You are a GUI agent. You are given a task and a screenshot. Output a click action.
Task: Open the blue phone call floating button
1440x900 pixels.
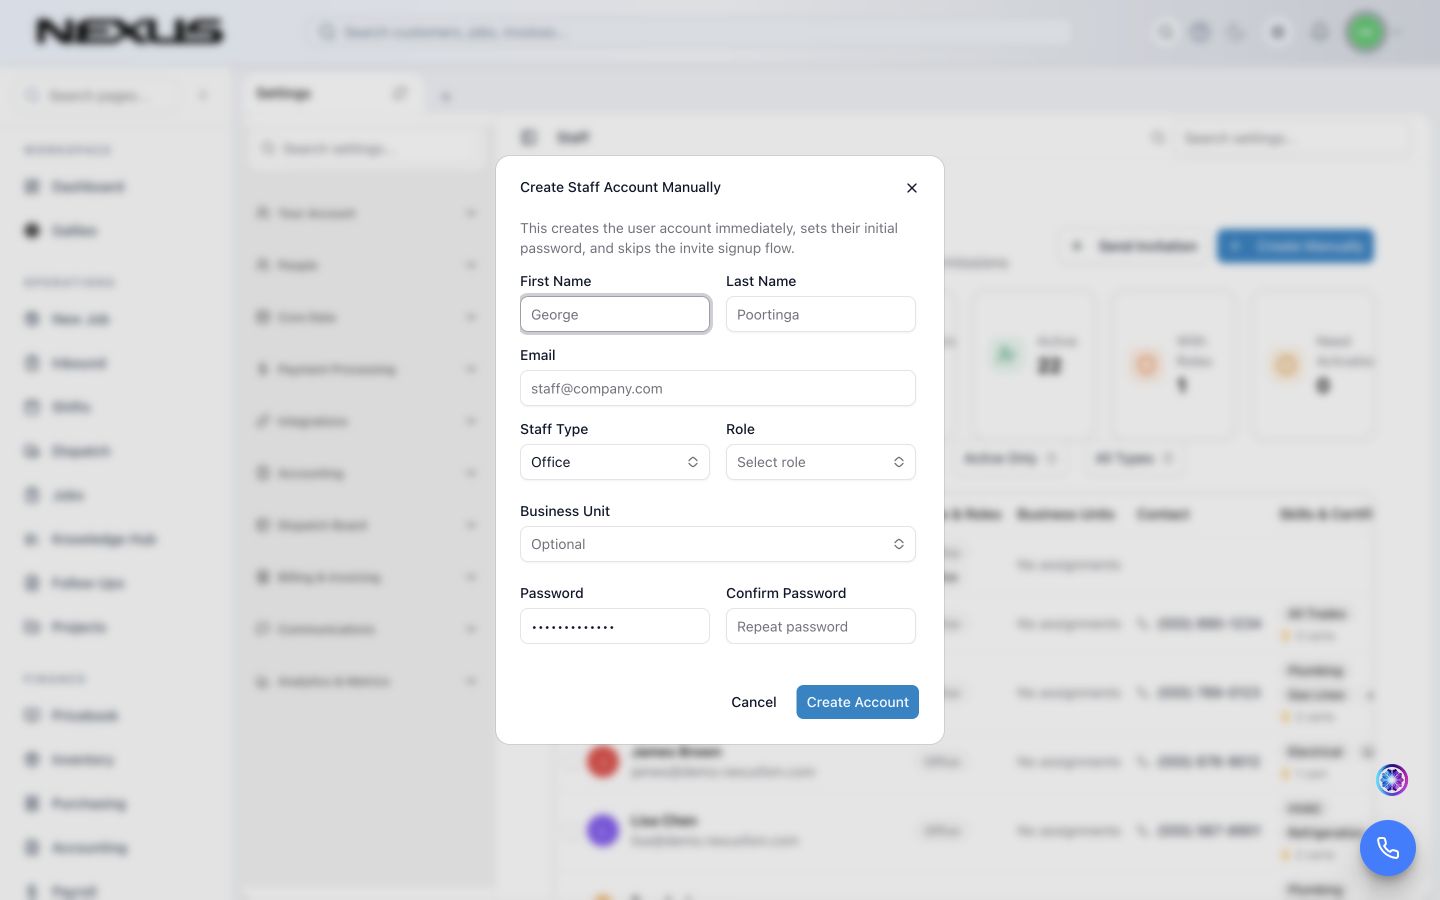pos(1388,848)
